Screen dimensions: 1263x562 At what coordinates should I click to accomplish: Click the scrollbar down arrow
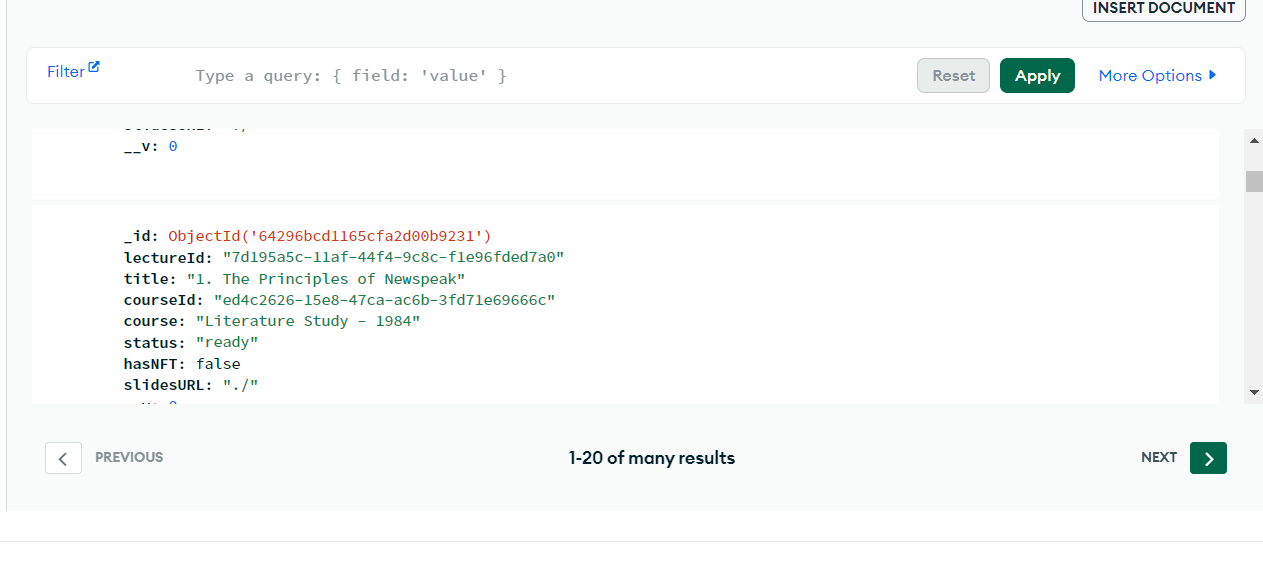[x=1254, y=393]
